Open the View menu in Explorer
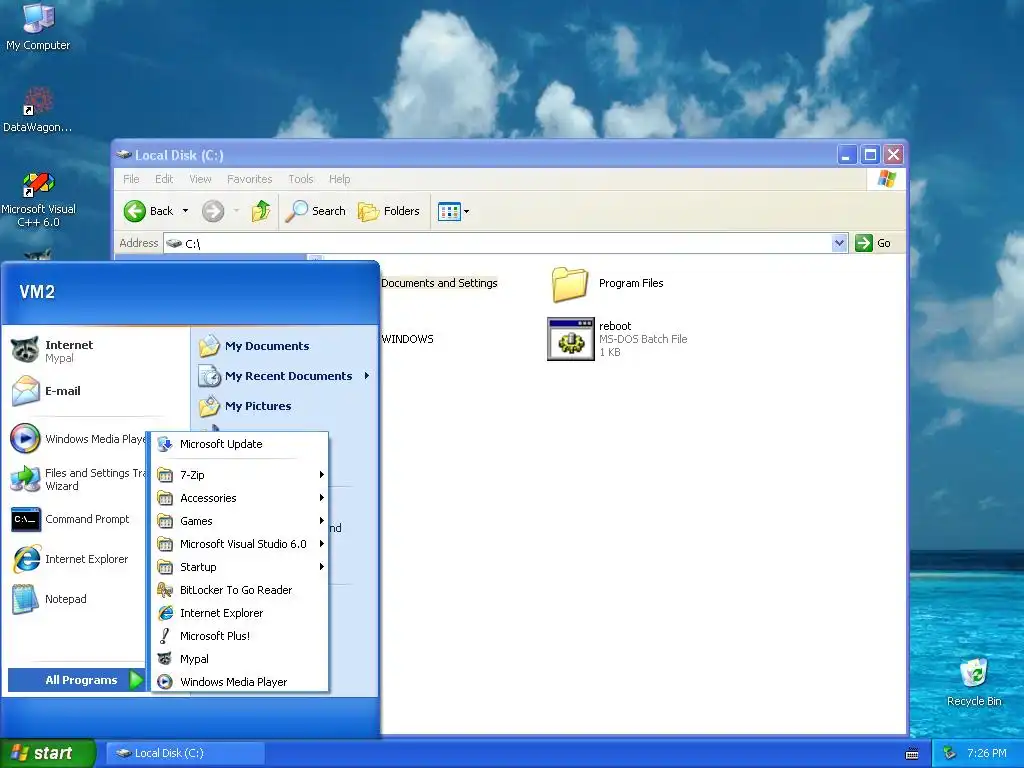Viewport: 1024px width, 768px height. coord(200,179)
